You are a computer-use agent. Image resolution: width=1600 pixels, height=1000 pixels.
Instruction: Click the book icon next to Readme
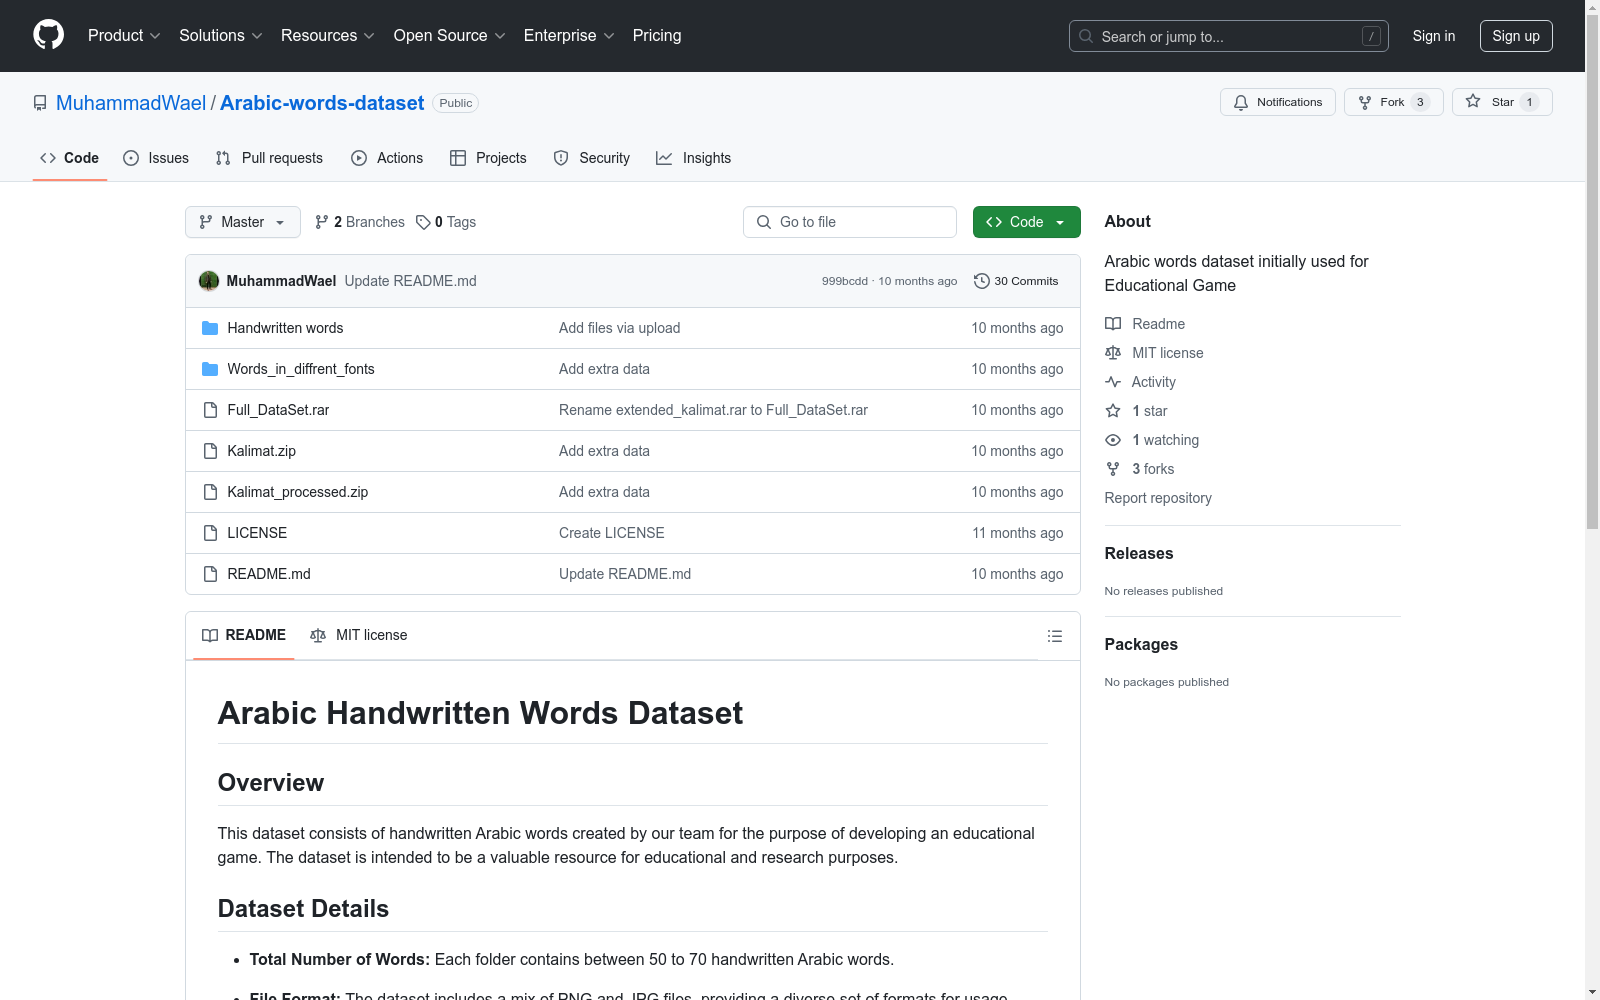[1113, 324]
